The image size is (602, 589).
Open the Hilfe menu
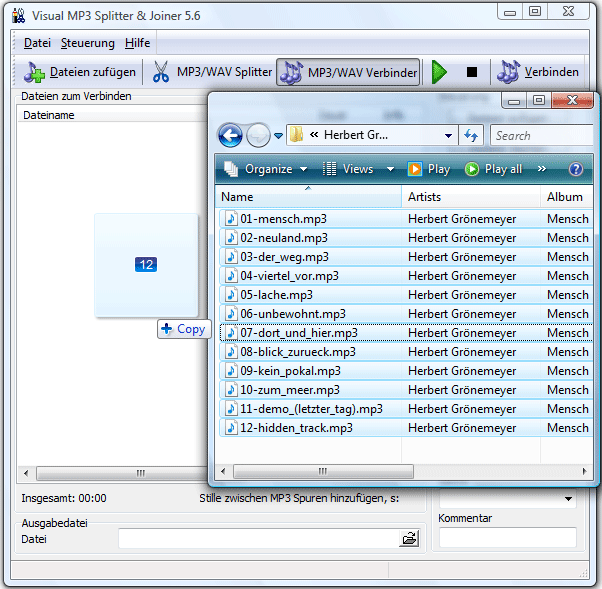[x=137, y=43]
